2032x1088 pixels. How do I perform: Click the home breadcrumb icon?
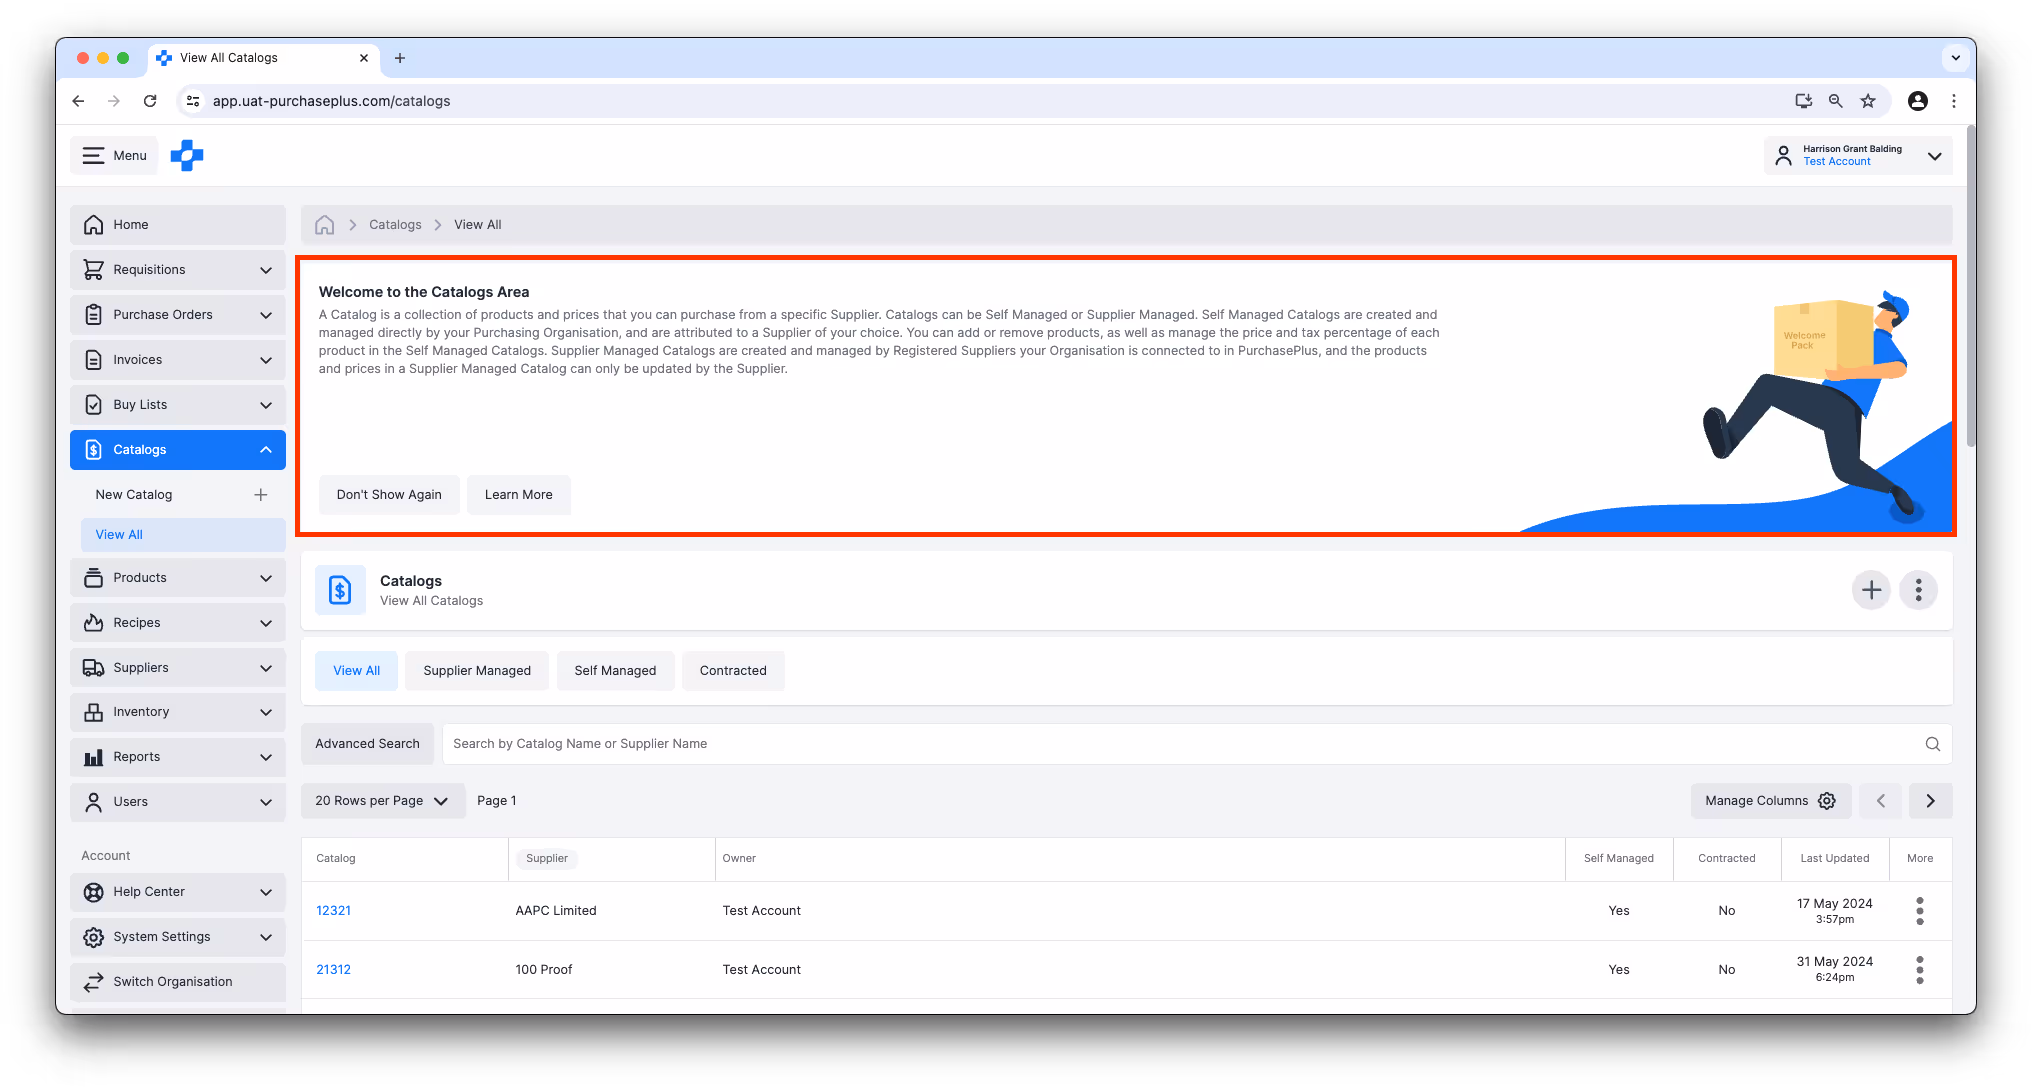(x=324, y=225)
